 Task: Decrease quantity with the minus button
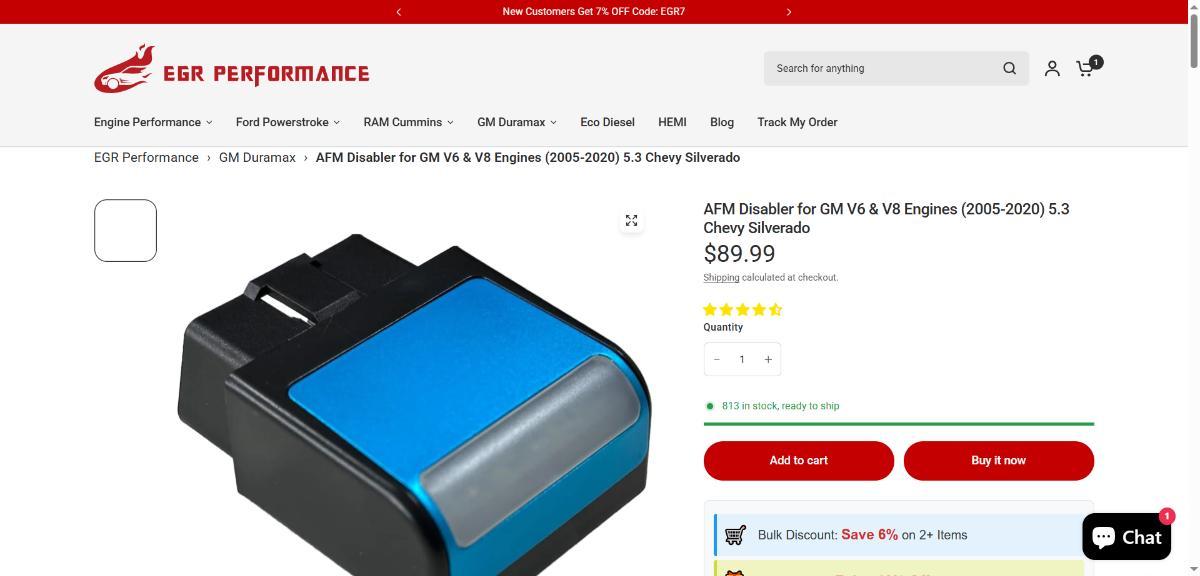click(x=717, y=359)
